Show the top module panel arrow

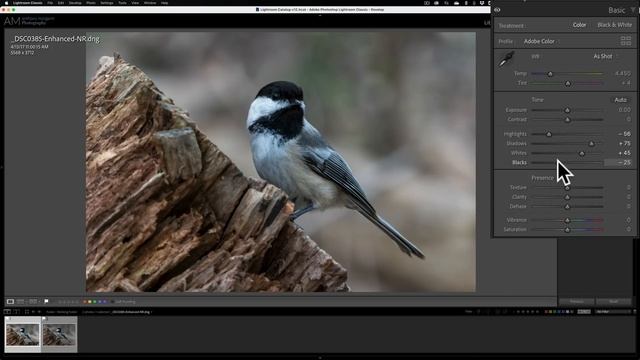tap(320, 15)
